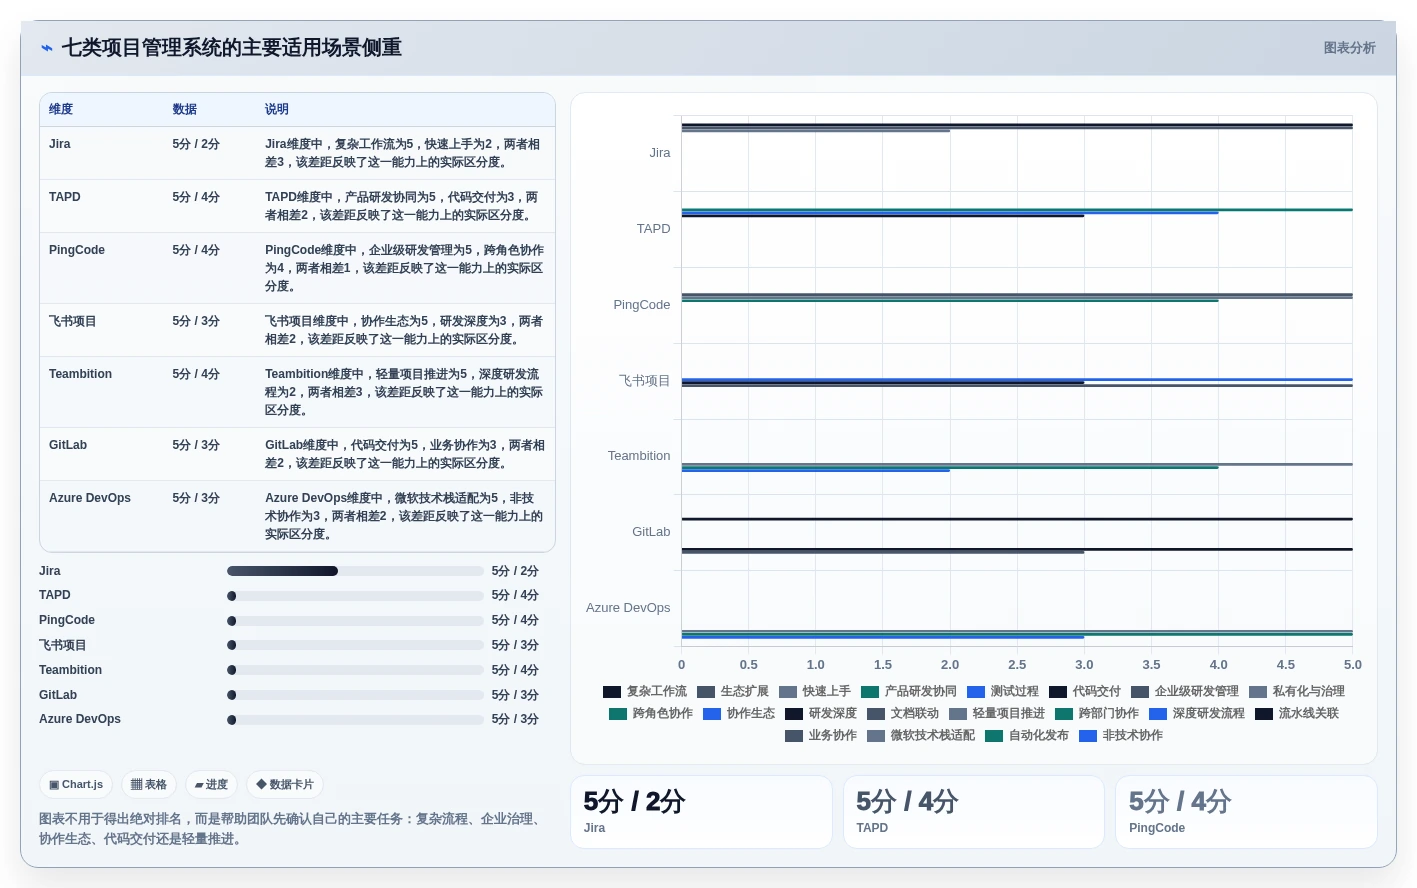Click the 维度 column header
Image resolution: width=1417 pixels, height=888 pixels.
[x=61, y=109]
